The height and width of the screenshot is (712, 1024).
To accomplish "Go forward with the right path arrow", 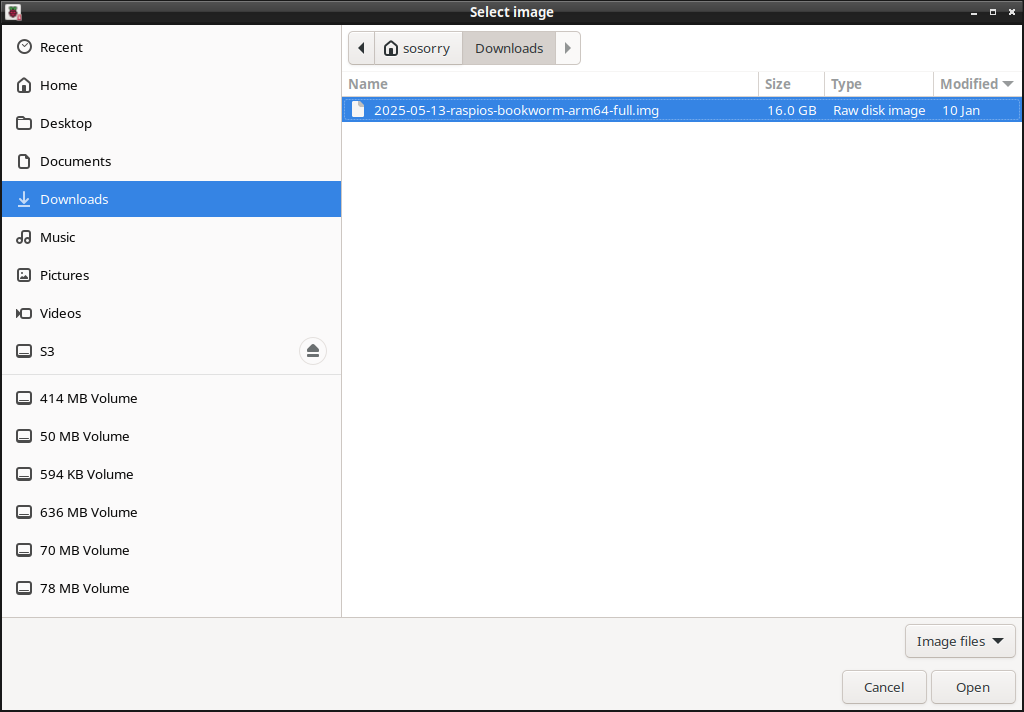I will click(x=568, y=48).
